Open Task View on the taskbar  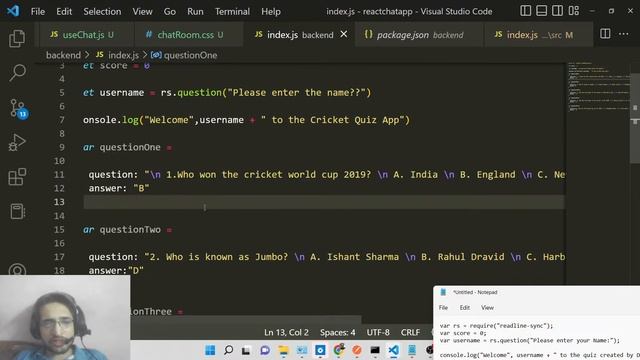point(246,350)
